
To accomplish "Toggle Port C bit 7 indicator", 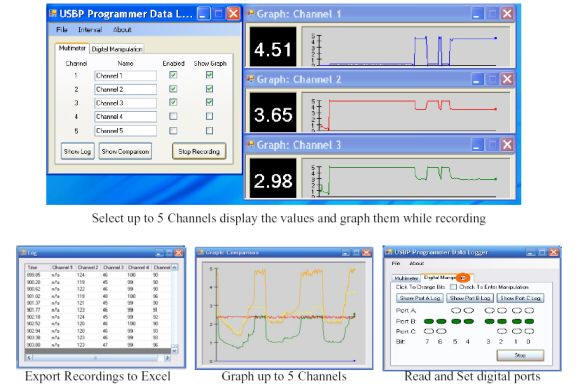I will [x=429, y=331].
